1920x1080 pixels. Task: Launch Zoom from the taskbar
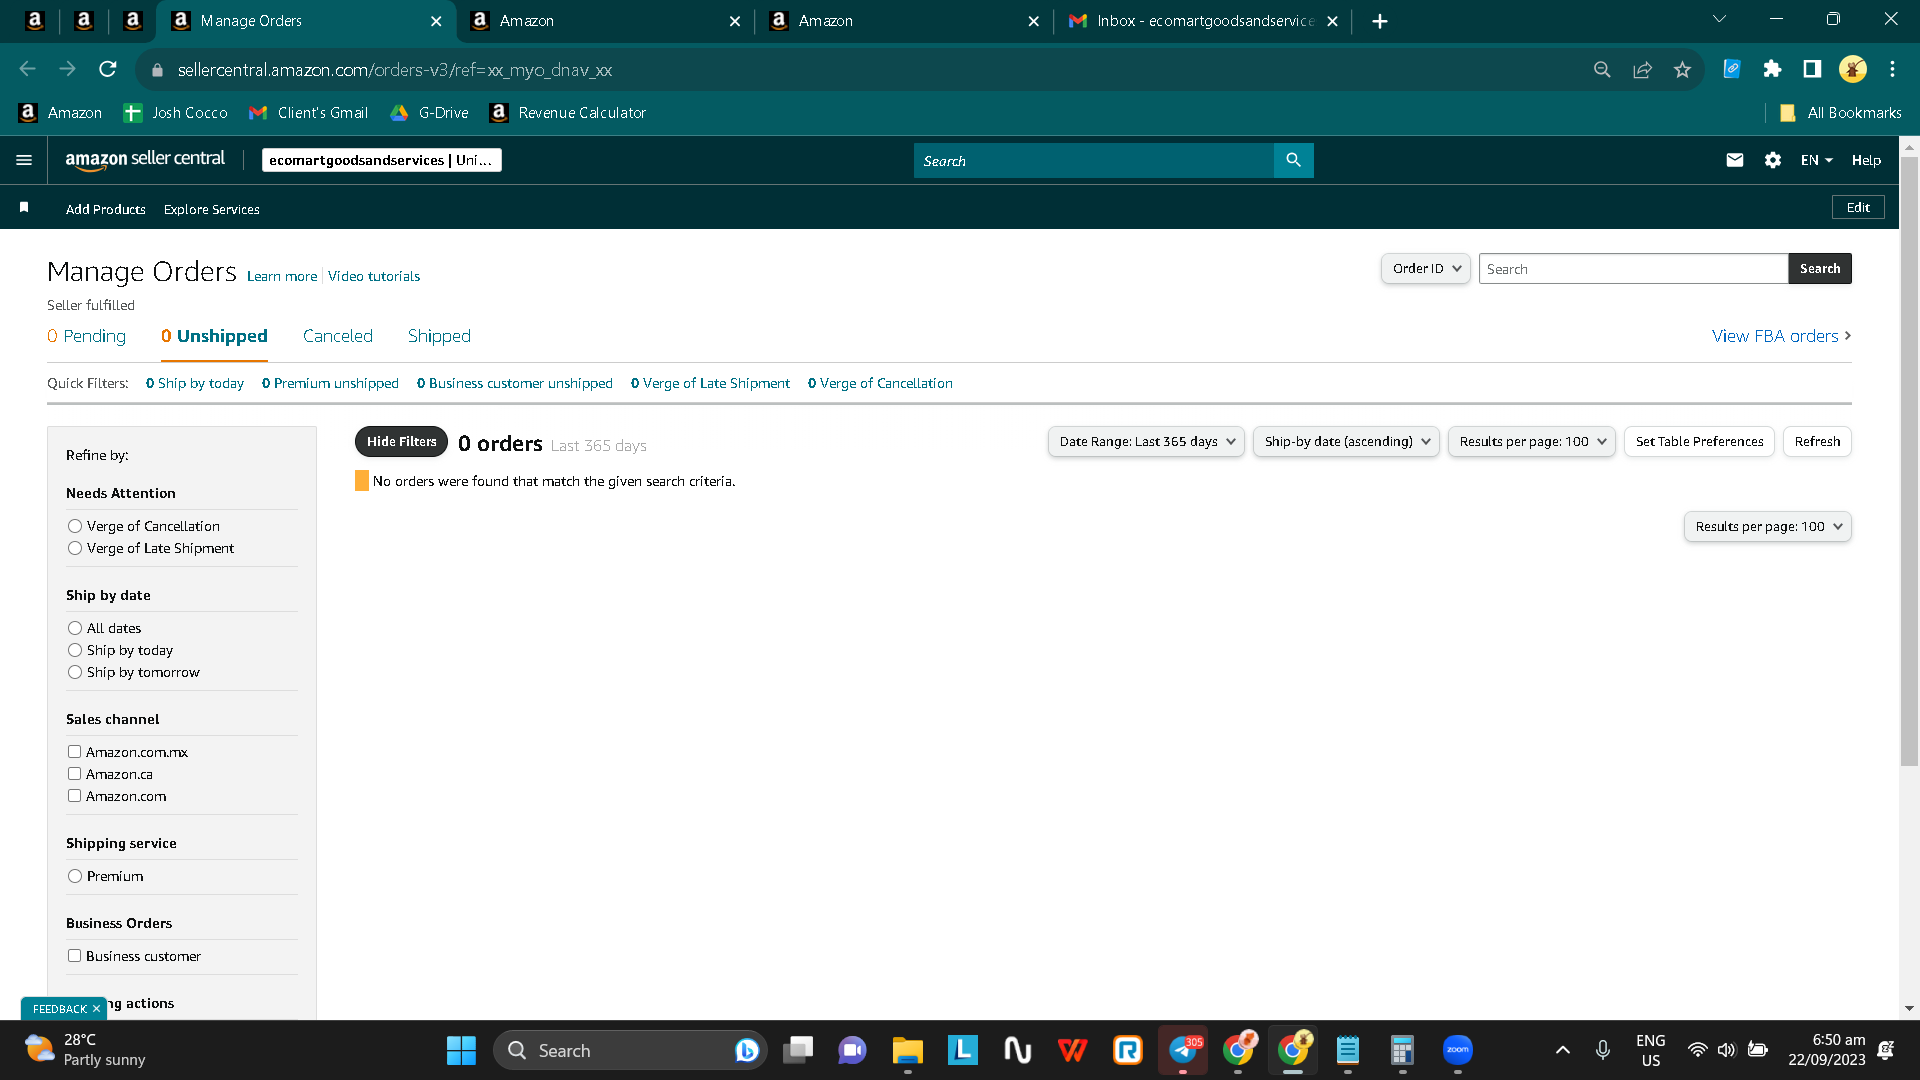click(x=1458, y=1050)
